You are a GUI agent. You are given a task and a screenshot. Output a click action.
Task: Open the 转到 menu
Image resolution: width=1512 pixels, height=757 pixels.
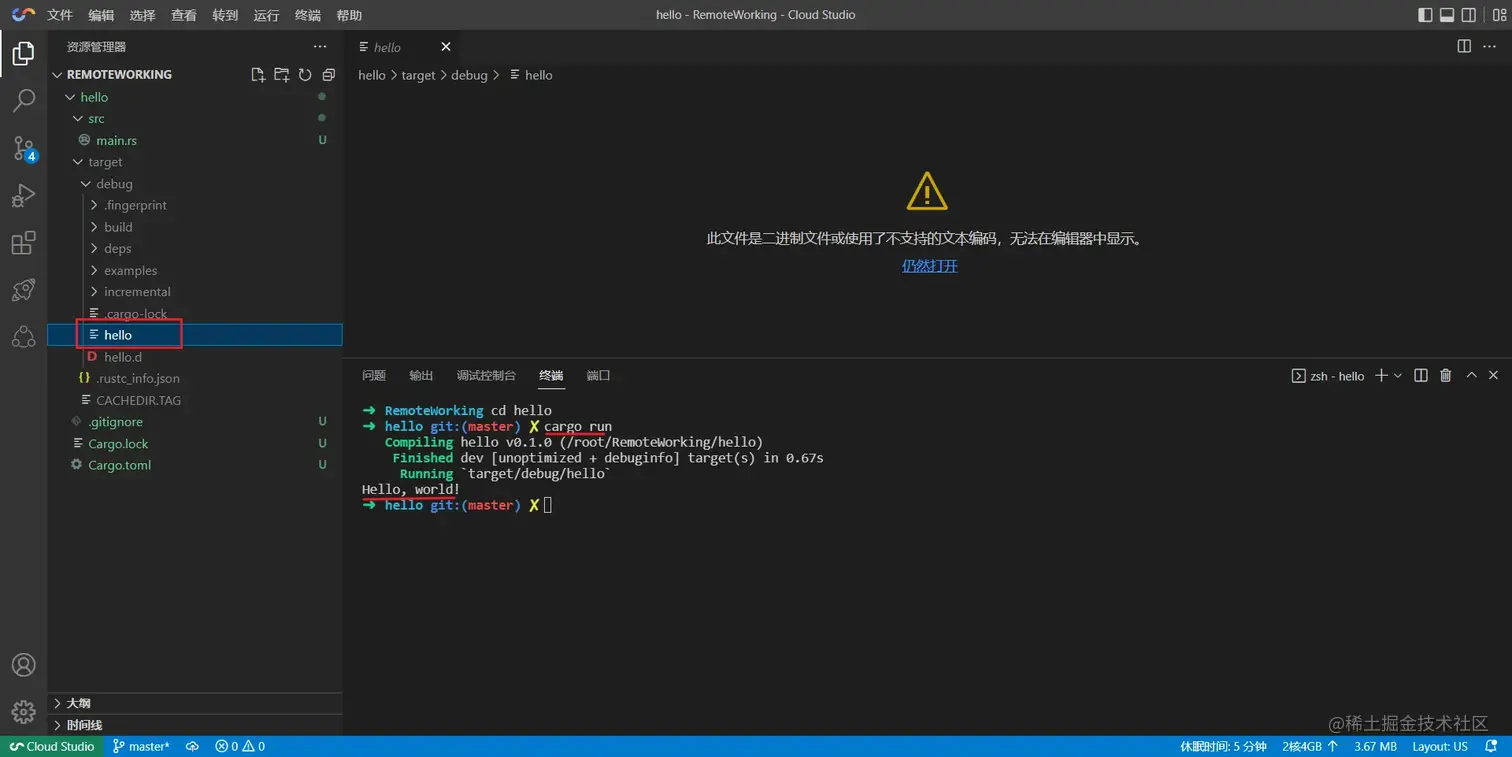click(x=225, y=15)
